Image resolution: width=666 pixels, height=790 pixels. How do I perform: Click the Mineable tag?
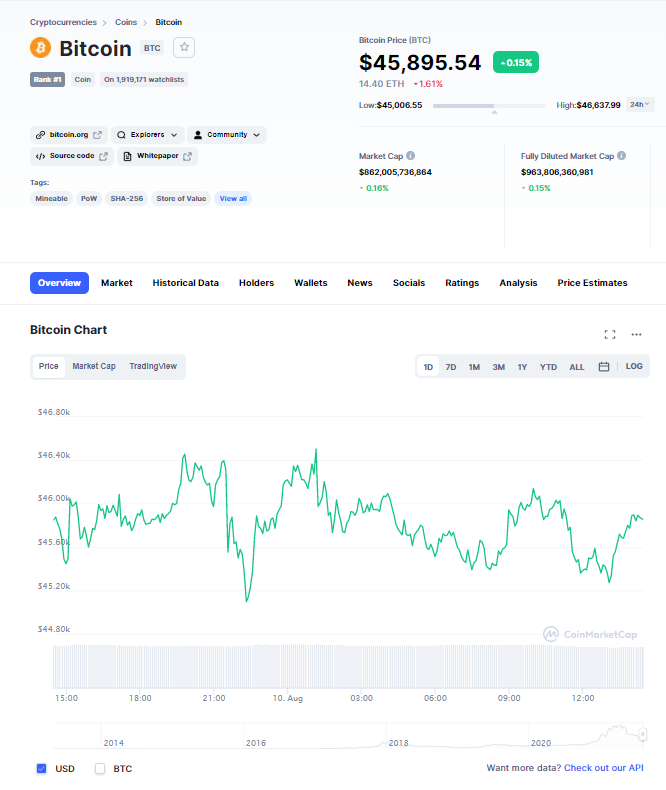51,199
